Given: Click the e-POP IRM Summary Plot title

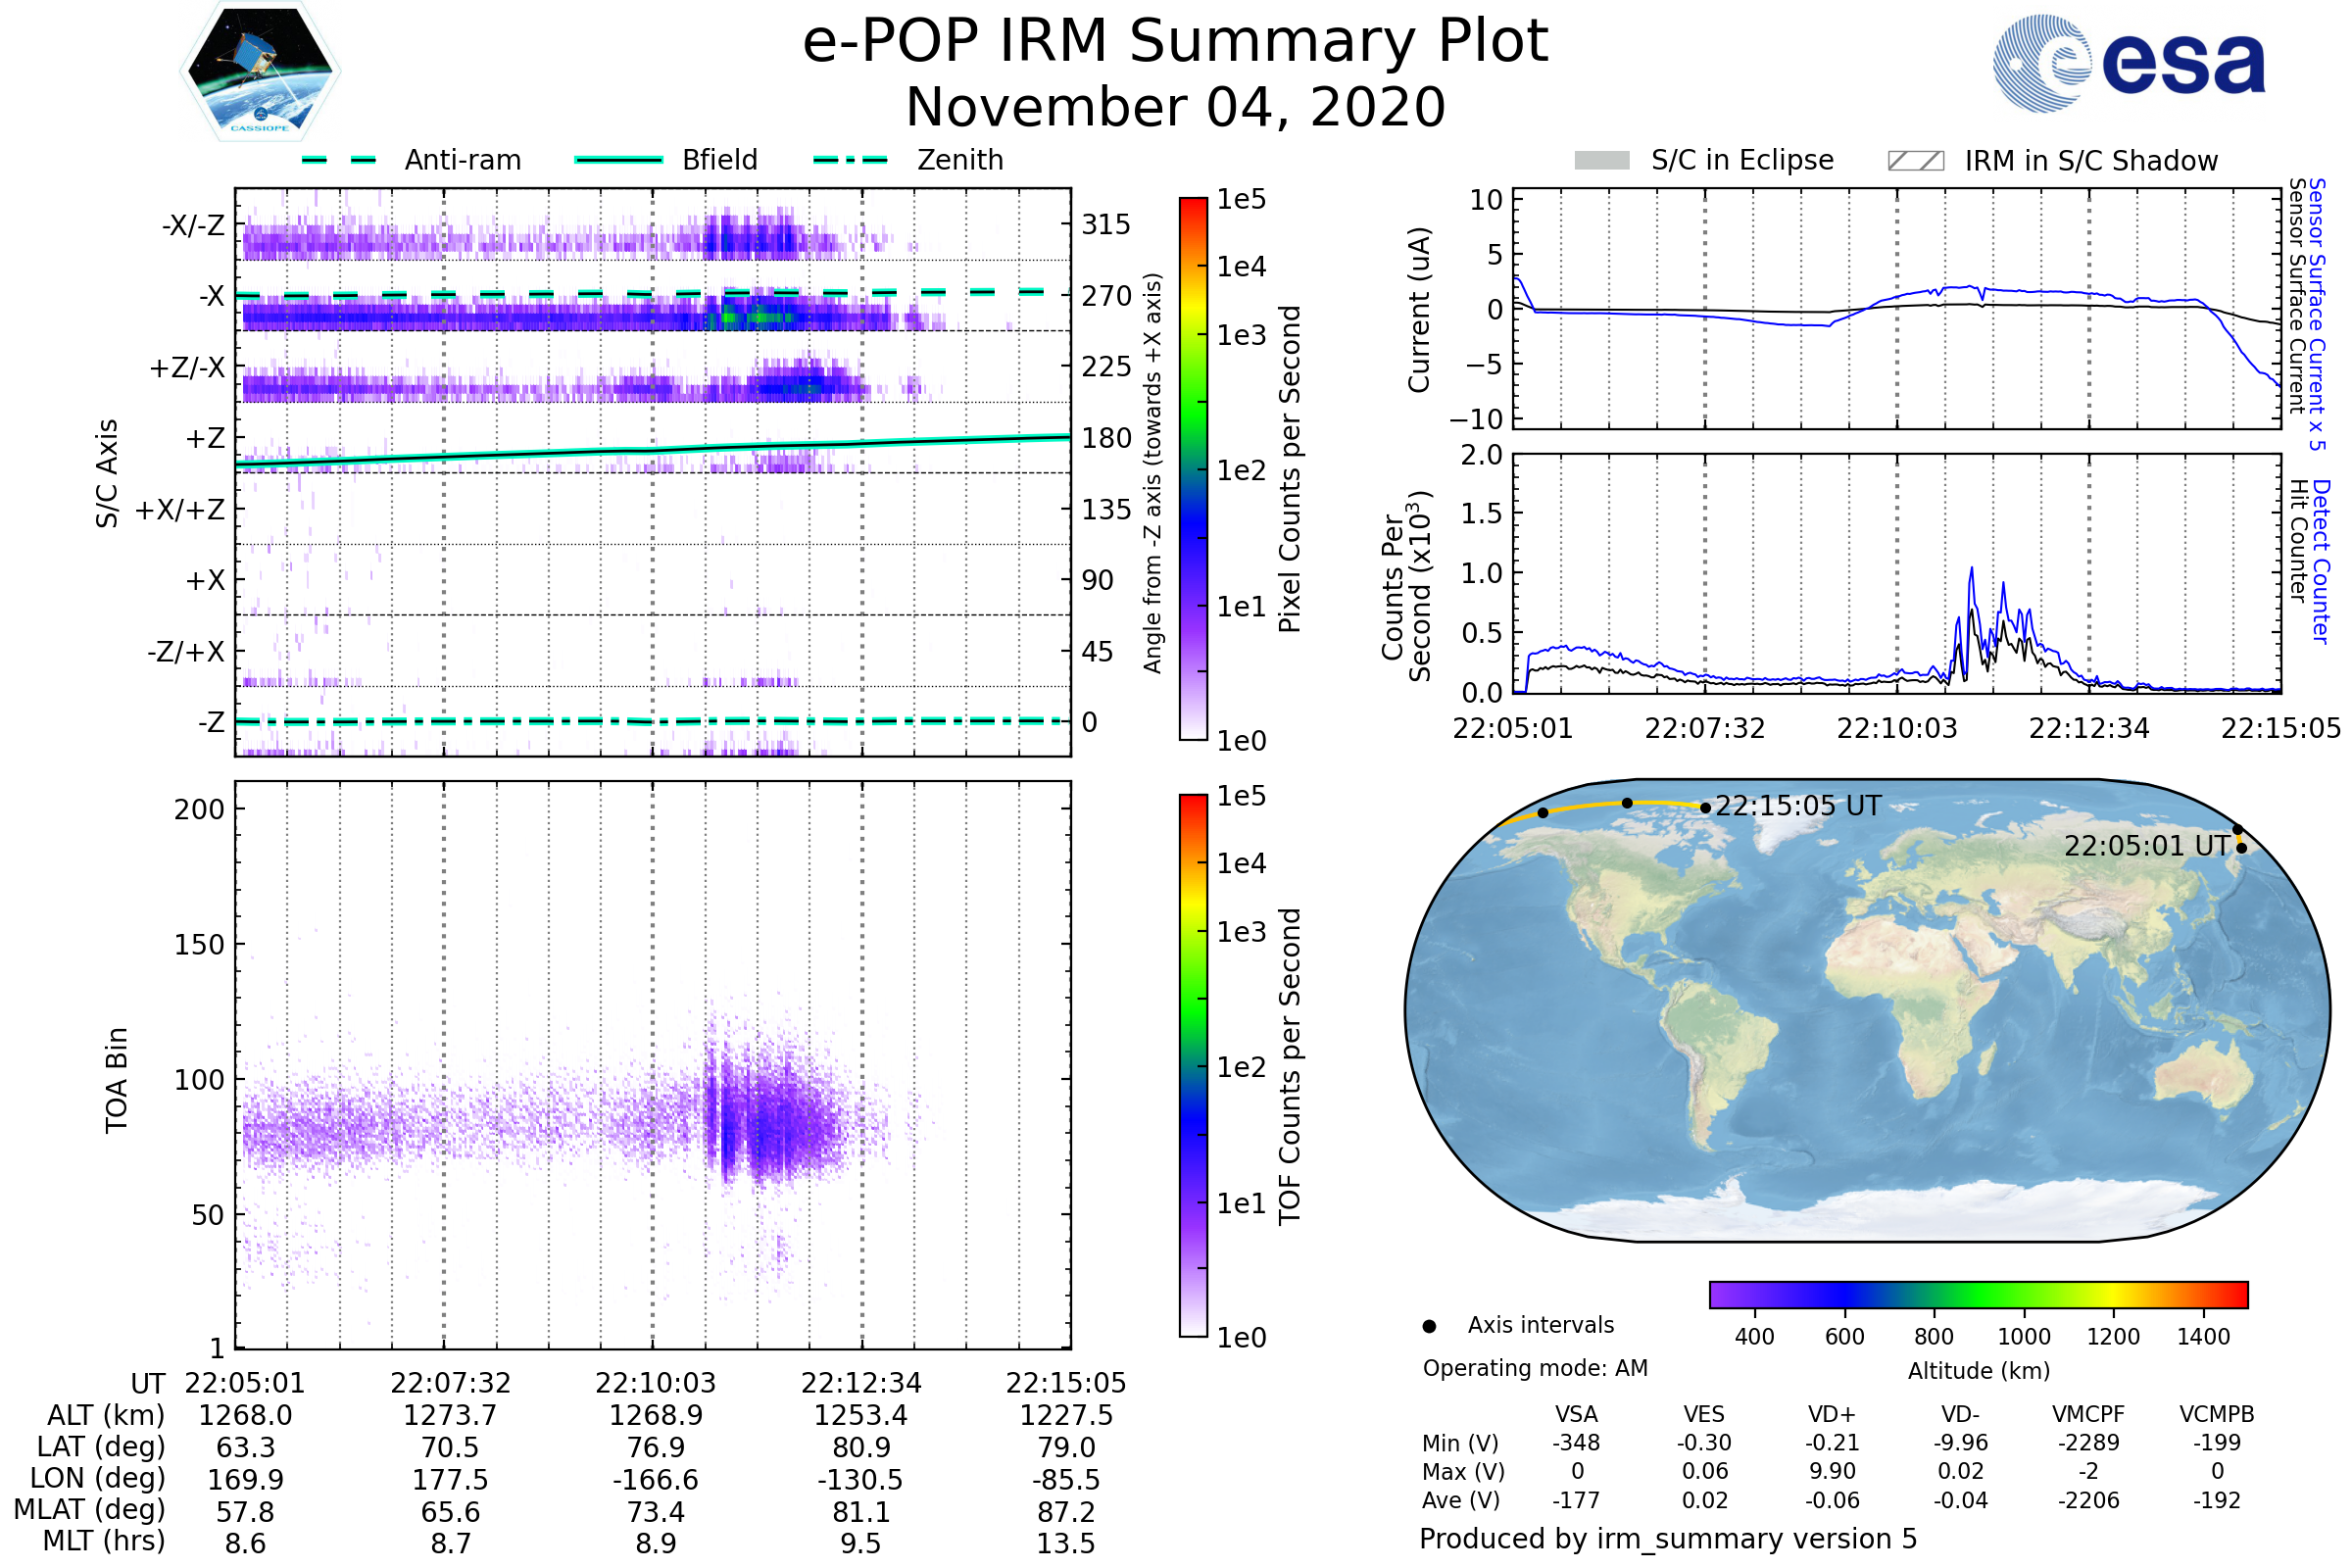Looking at the screenshot, I should coord(1175,42).
